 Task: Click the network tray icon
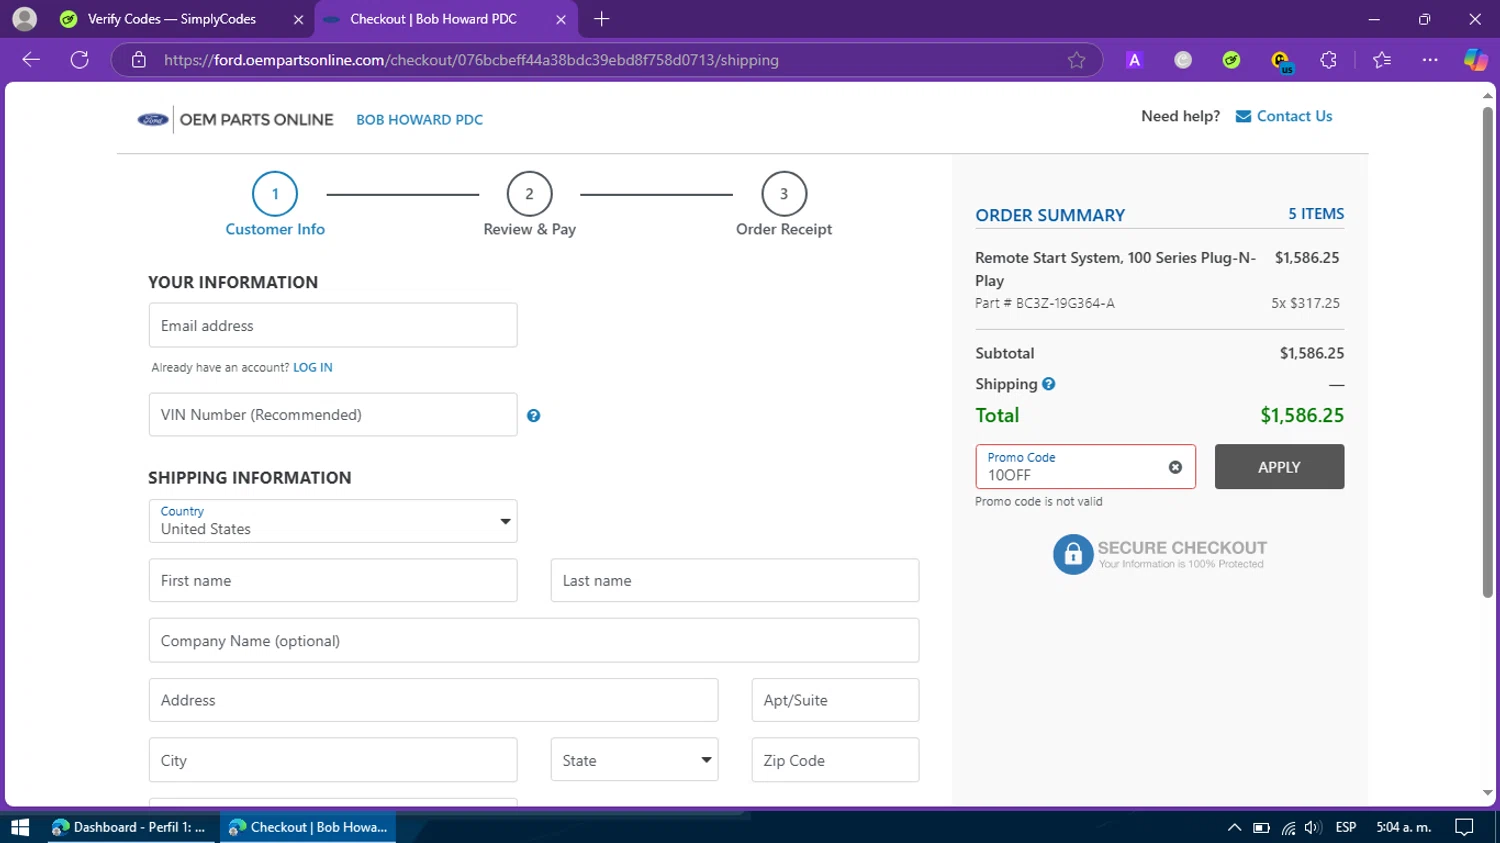(1288, 827)
